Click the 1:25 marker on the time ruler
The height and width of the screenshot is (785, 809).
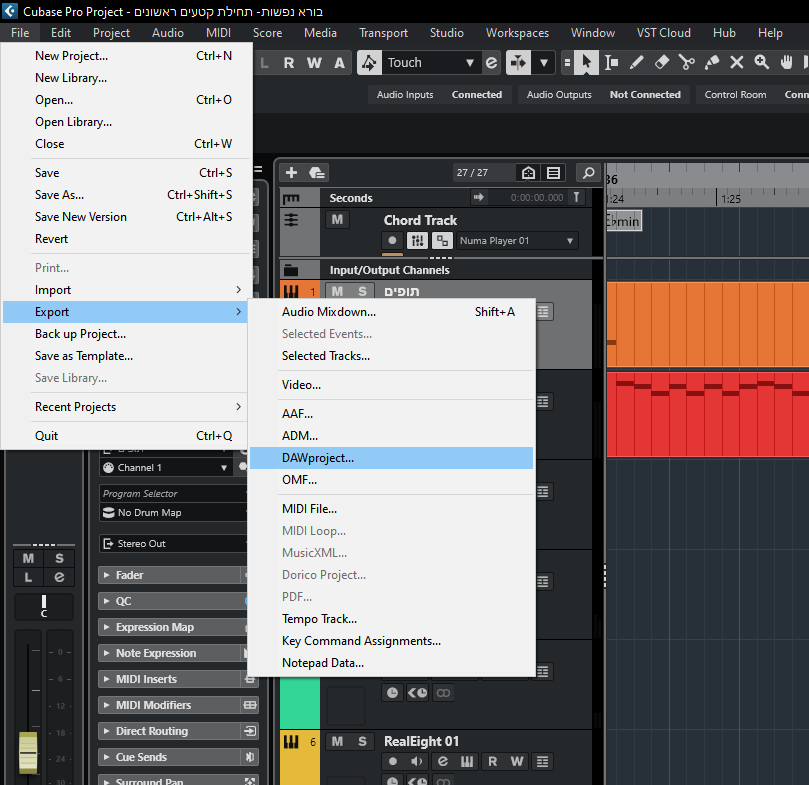(730, 199)
